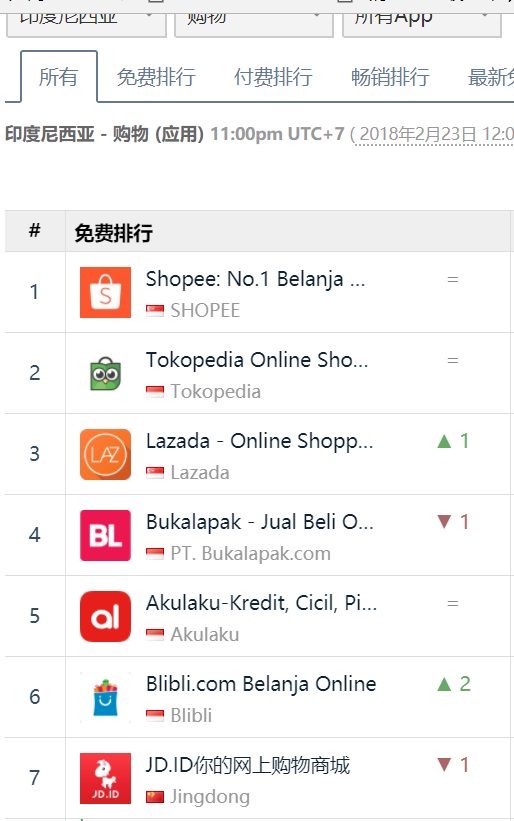514x821 pixels.
Task: Open the Akulaku app icon
Action: [x=105, y=617]
